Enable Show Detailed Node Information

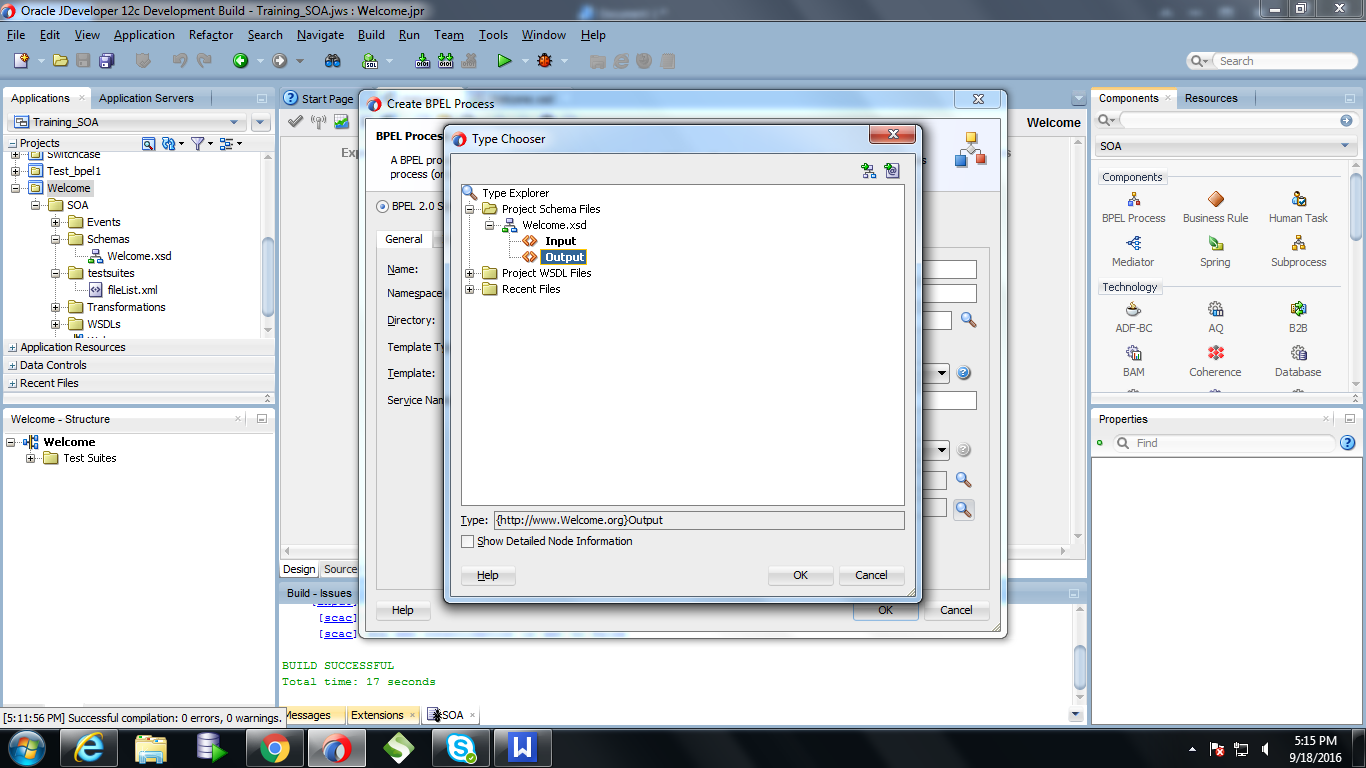tap(467, 541)
